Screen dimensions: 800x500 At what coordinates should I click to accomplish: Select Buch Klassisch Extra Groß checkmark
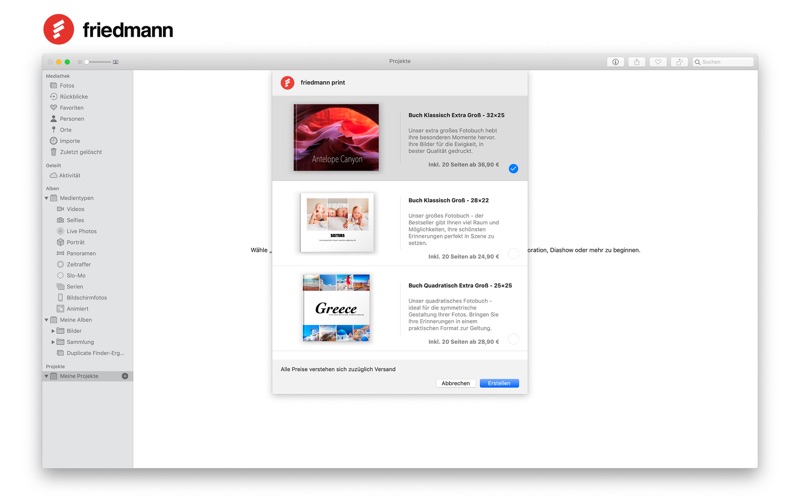click(513, 169)
